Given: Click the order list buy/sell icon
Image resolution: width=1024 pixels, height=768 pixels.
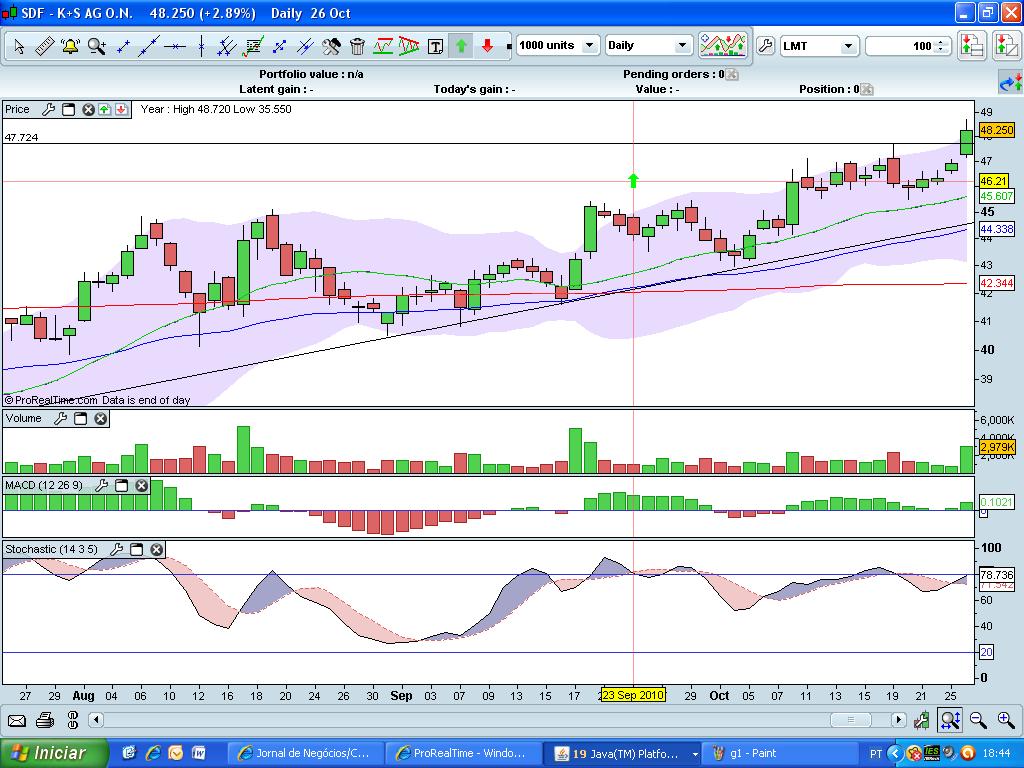Looking at the screenshot, I should point(972,46).
